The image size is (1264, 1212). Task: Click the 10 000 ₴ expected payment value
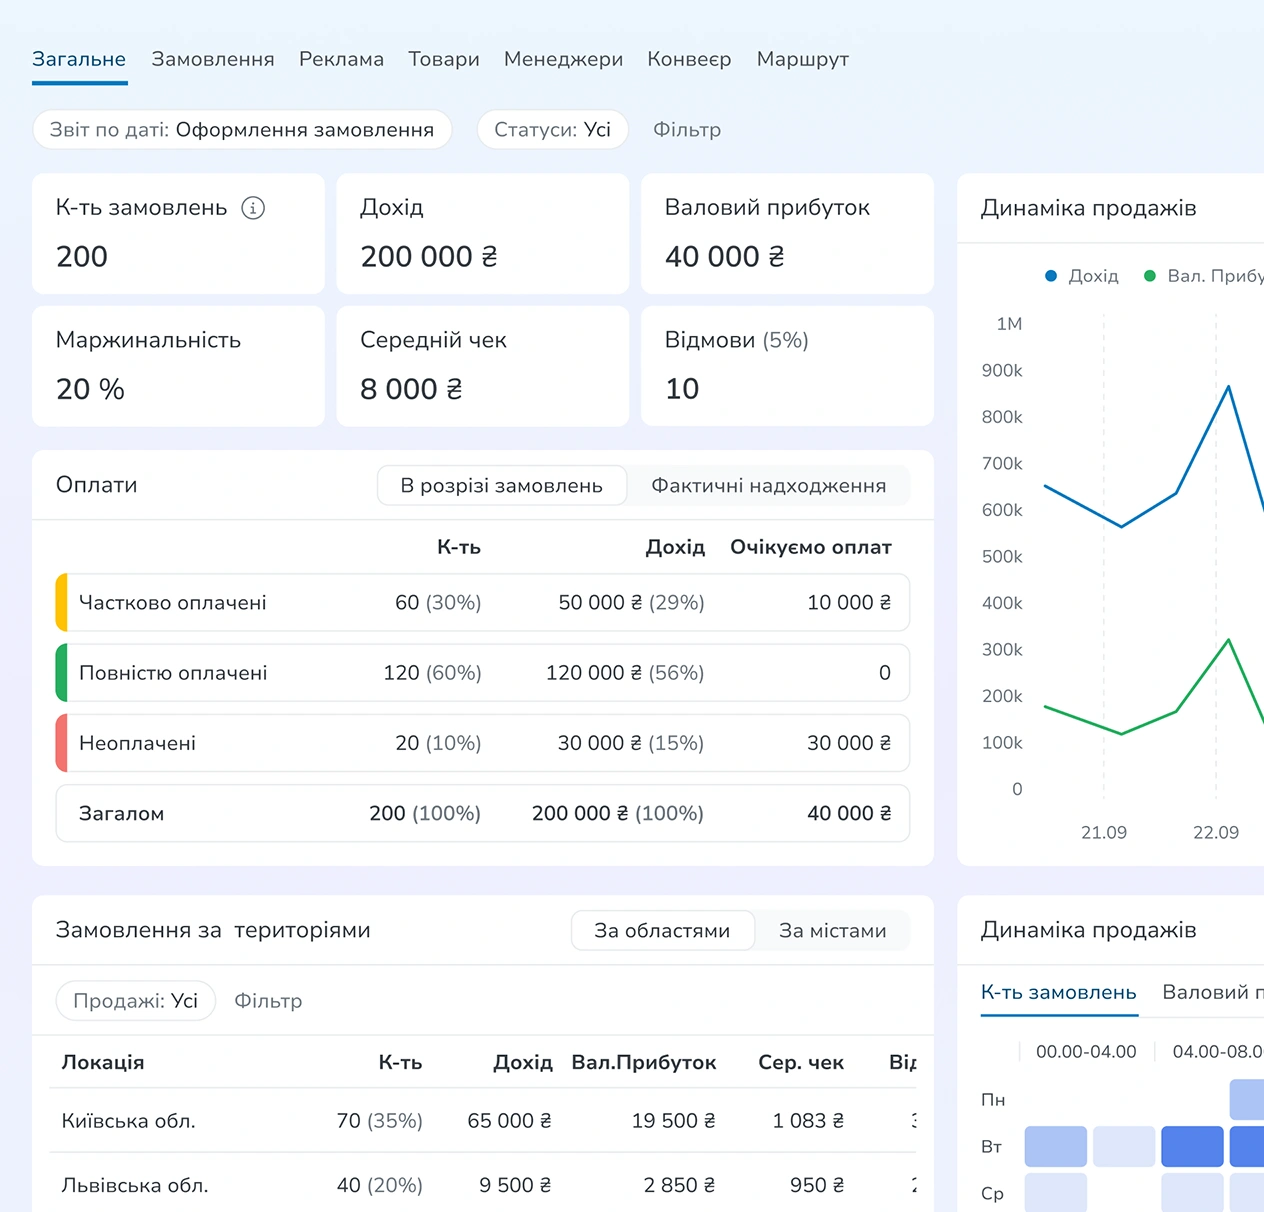click(849, 603)
